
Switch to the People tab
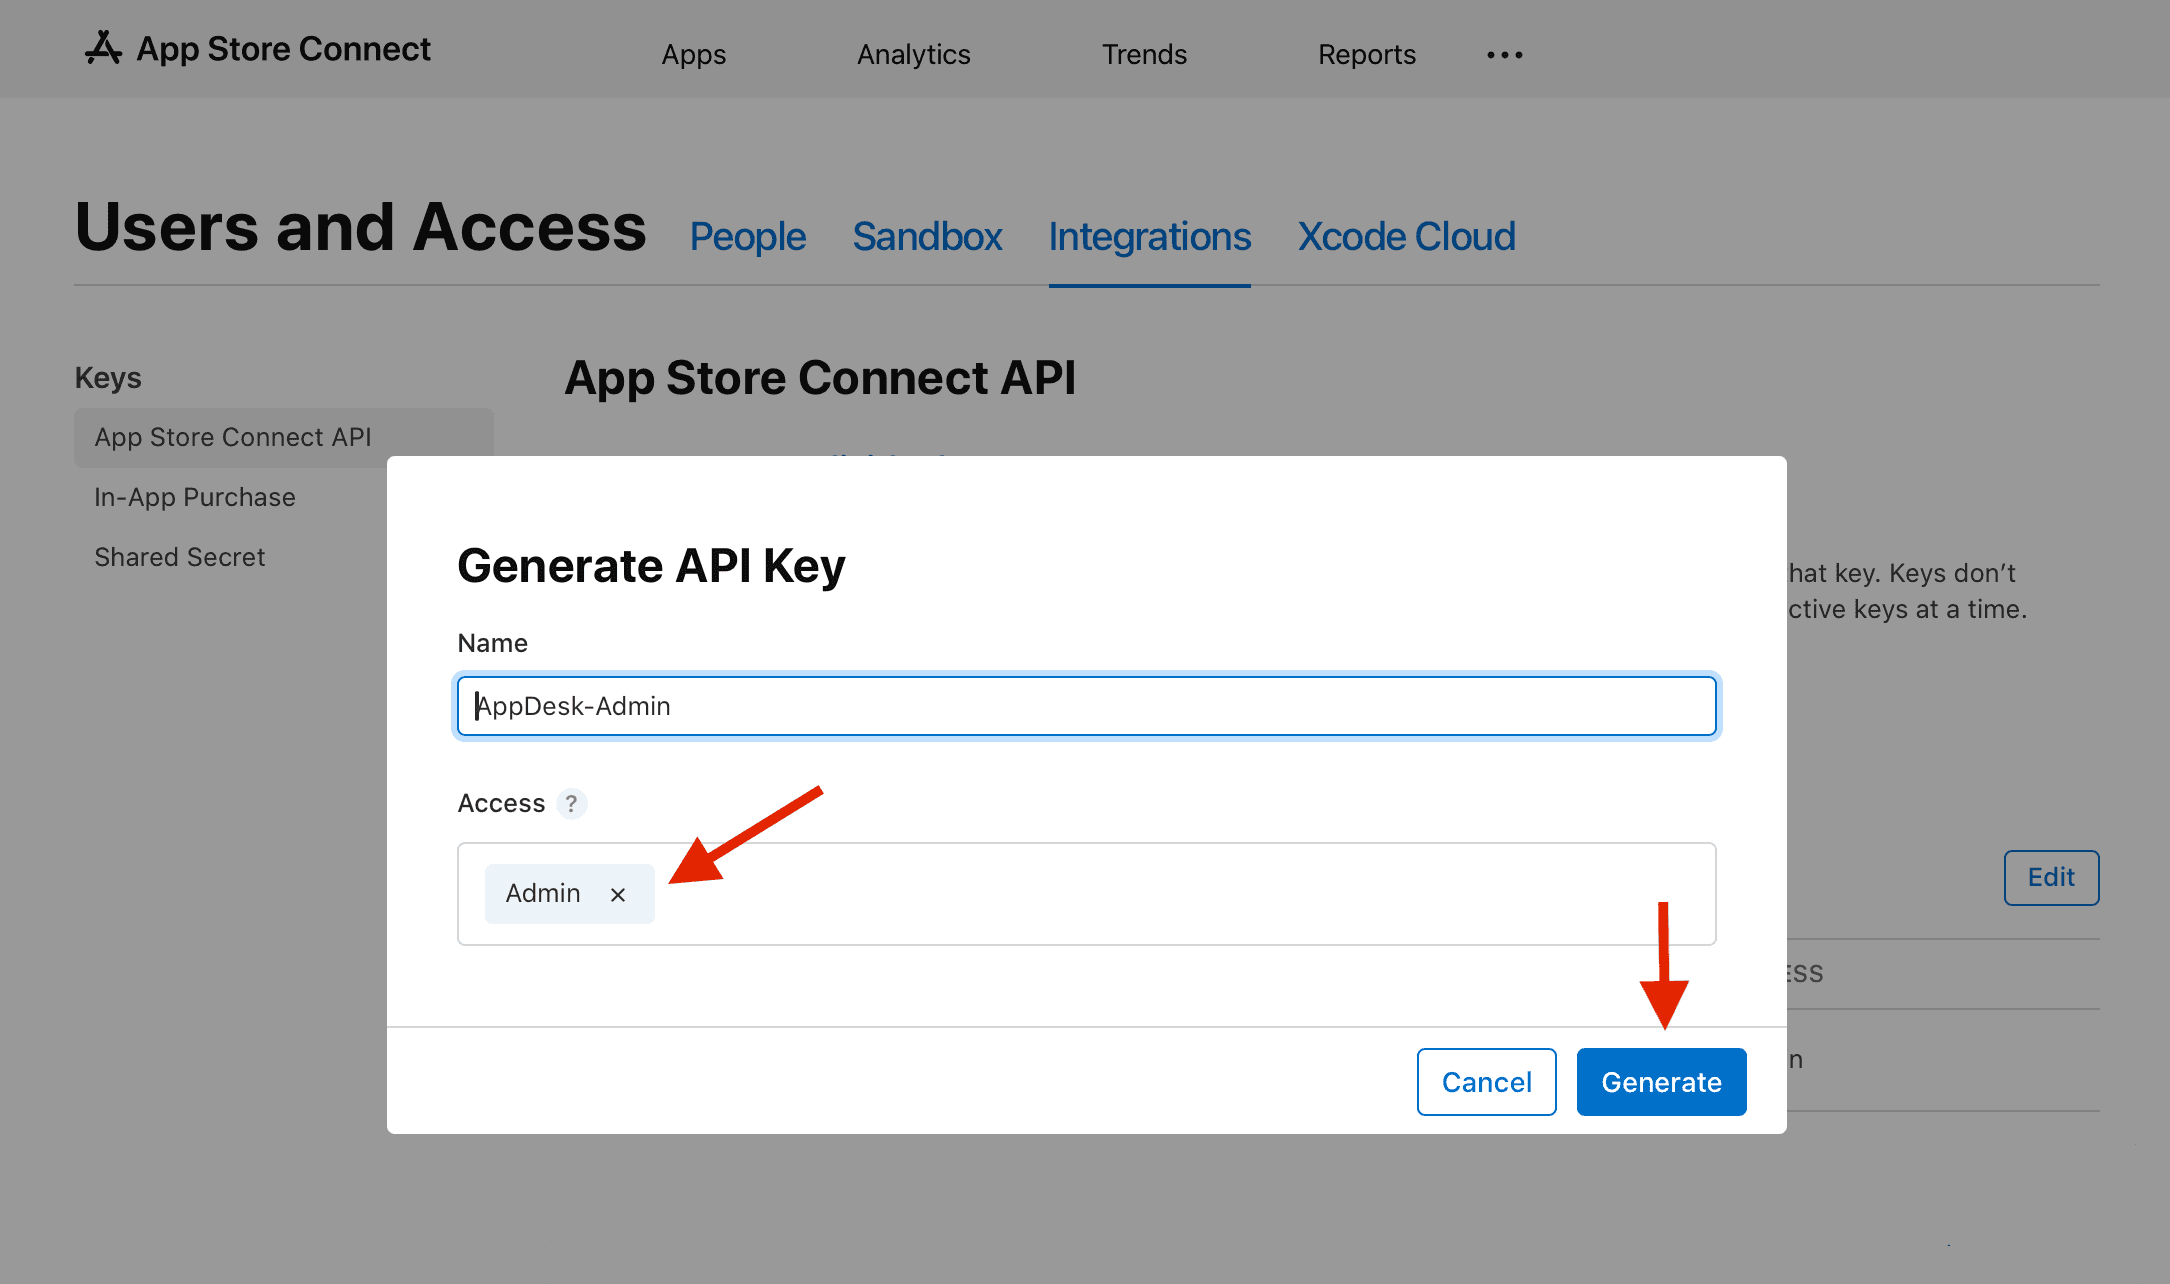747,237
